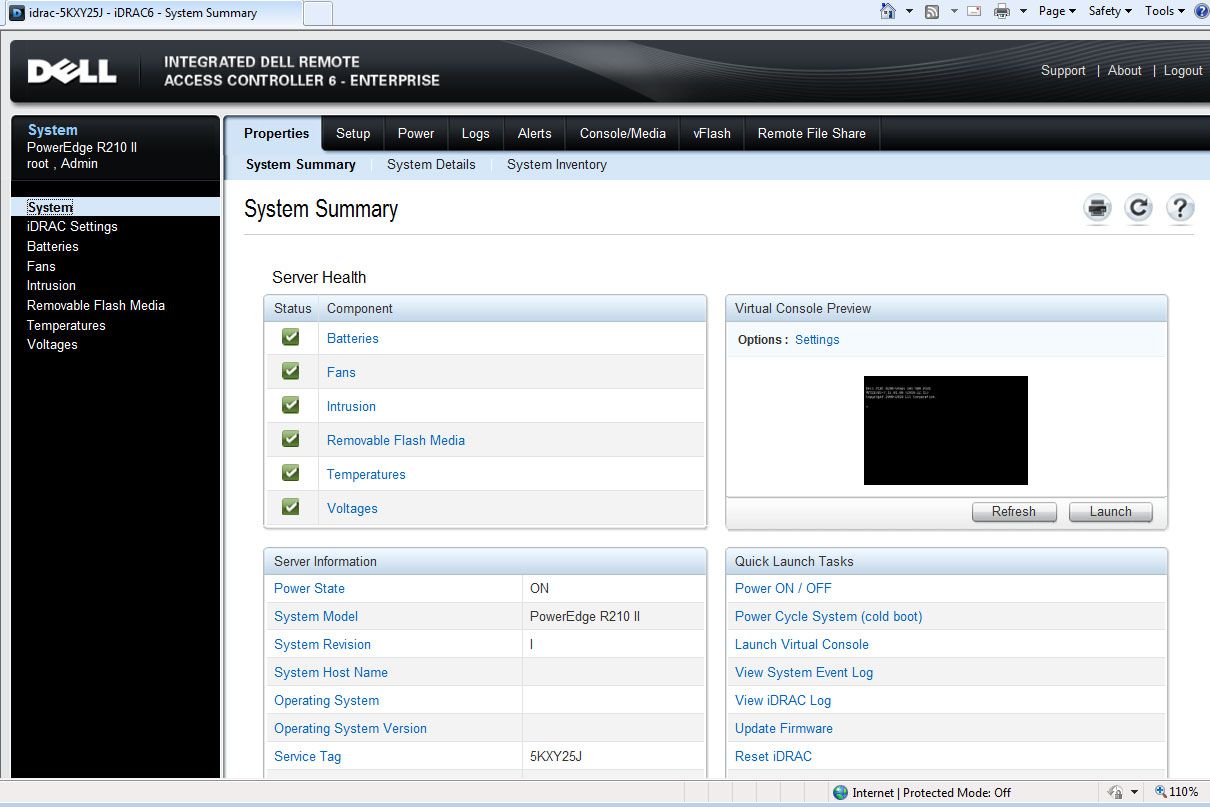Viewport: 1210px width, 807px height.
Task: Click the Support link in header
Action: click(1063, 70)
